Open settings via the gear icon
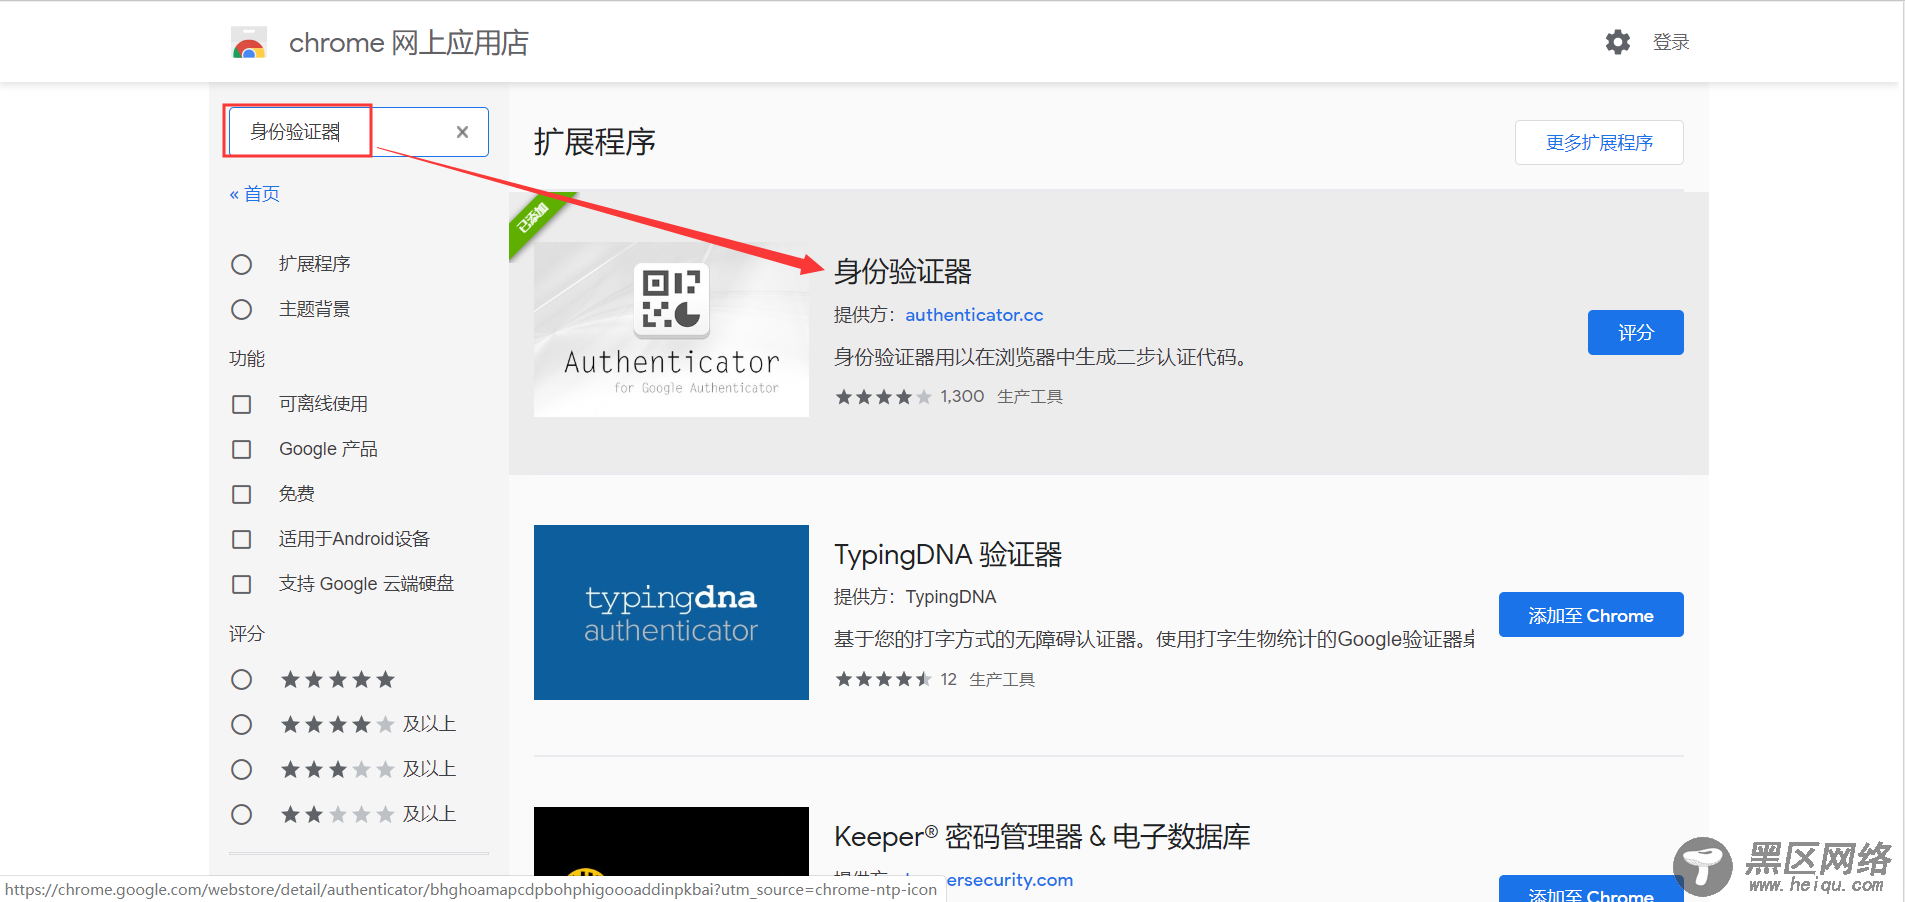This screenshot has width=1905, height=902. tap(1617, 42)
